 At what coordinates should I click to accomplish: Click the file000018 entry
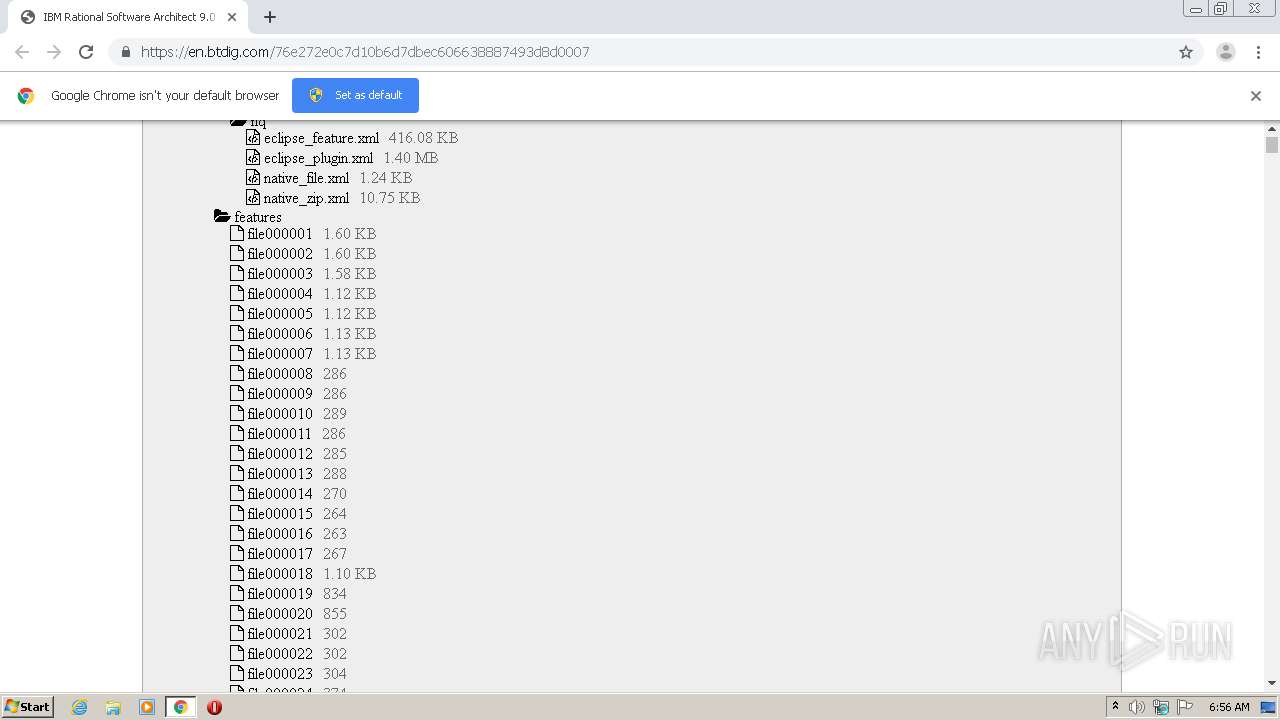pos(280,574)
